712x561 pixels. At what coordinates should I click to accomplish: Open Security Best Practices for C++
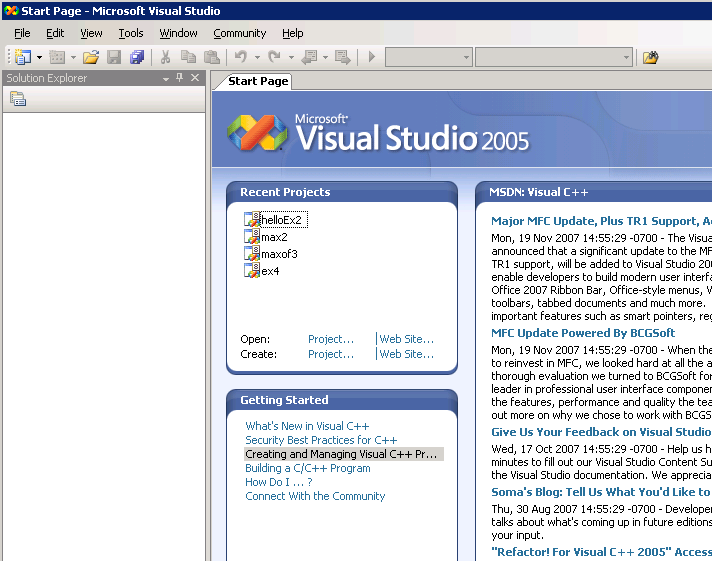[x=321, y=440]
